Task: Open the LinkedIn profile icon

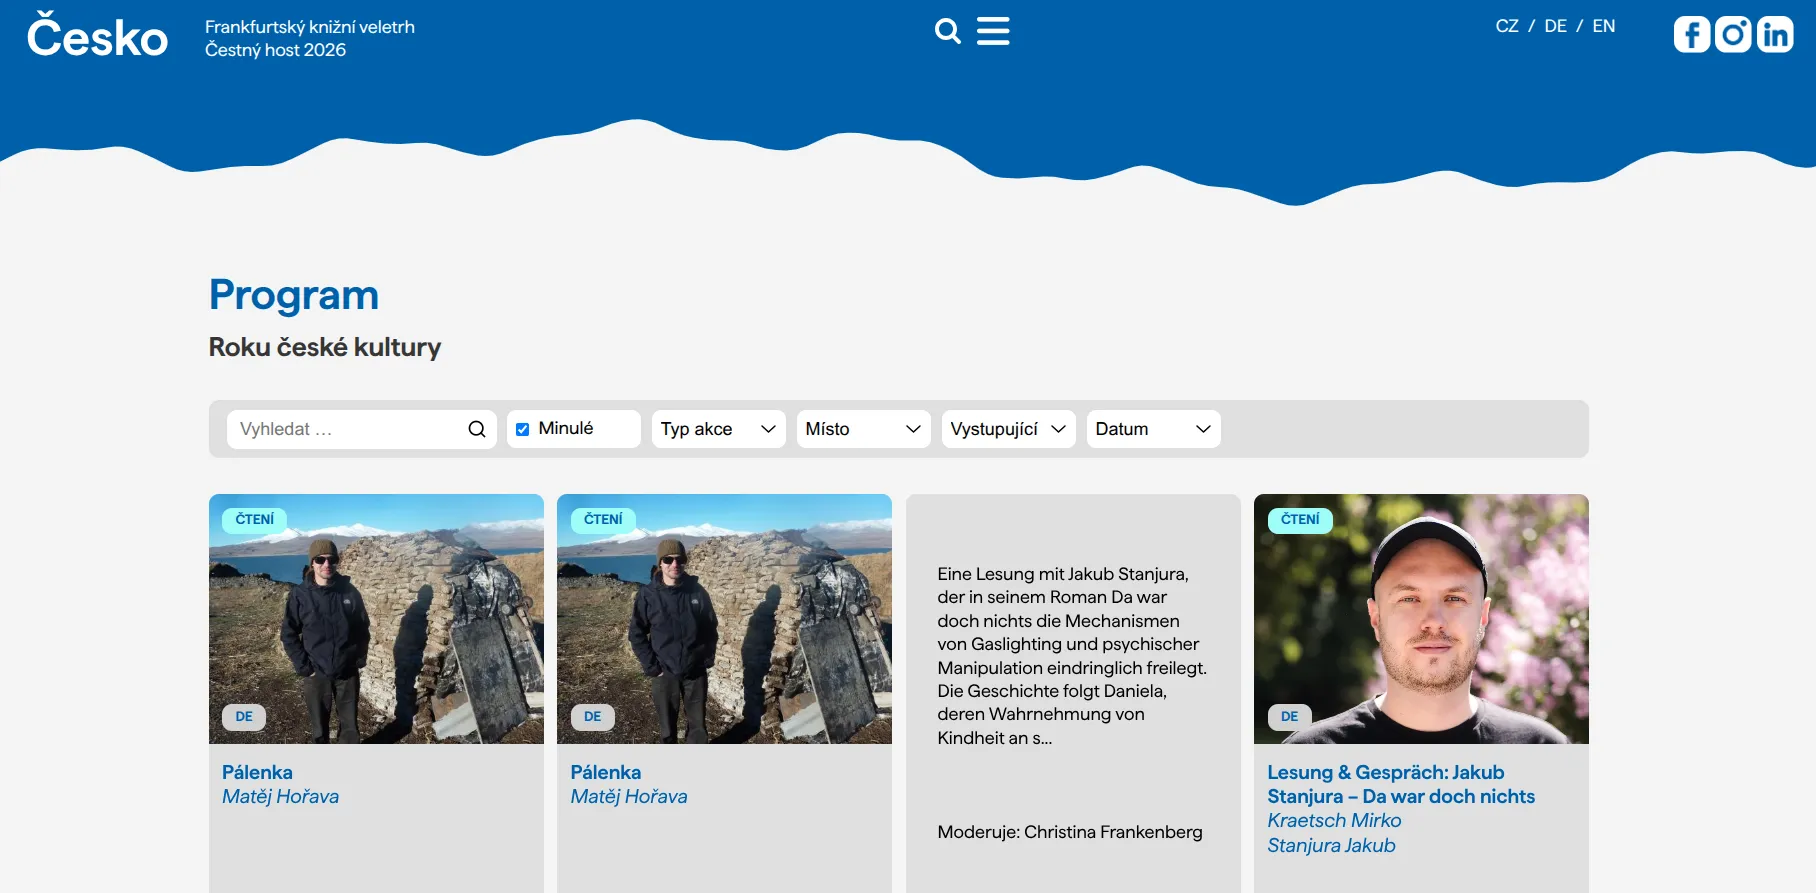Action: pos(1775,34)
